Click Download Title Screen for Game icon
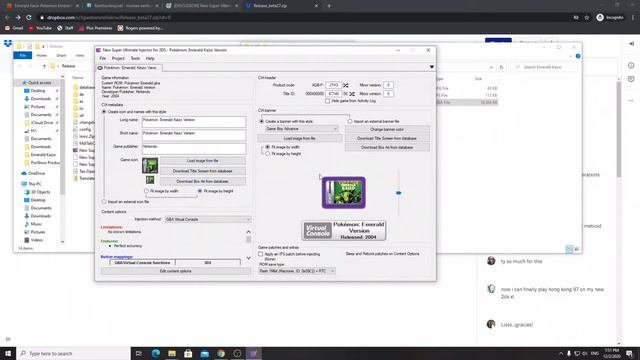Screen dimensions: 640x360 (x=203, y=171)
